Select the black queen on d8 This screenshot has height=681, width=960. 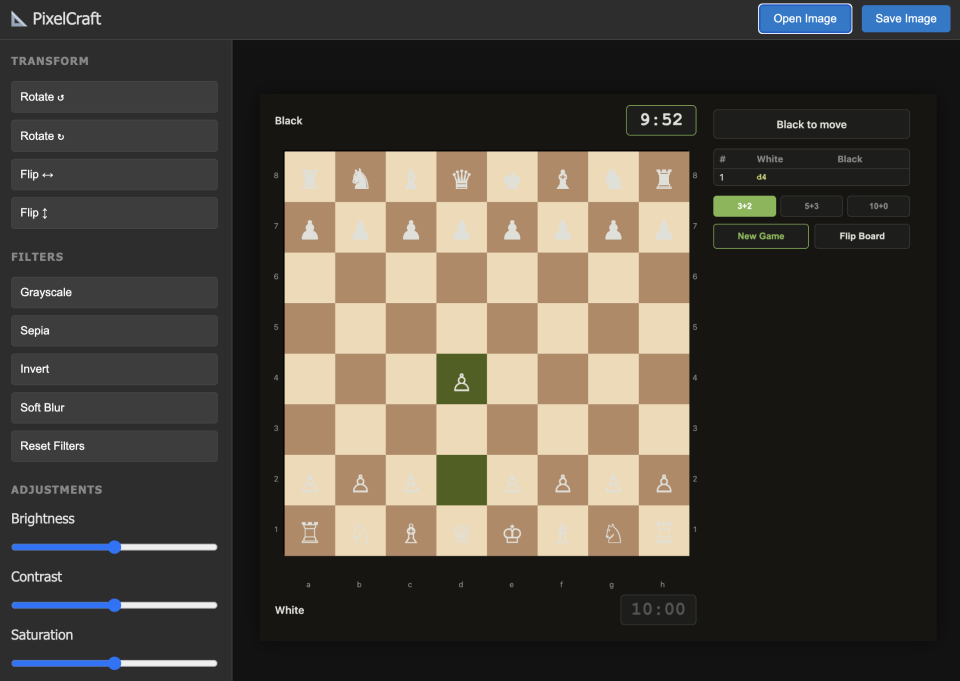pos(461,178)
